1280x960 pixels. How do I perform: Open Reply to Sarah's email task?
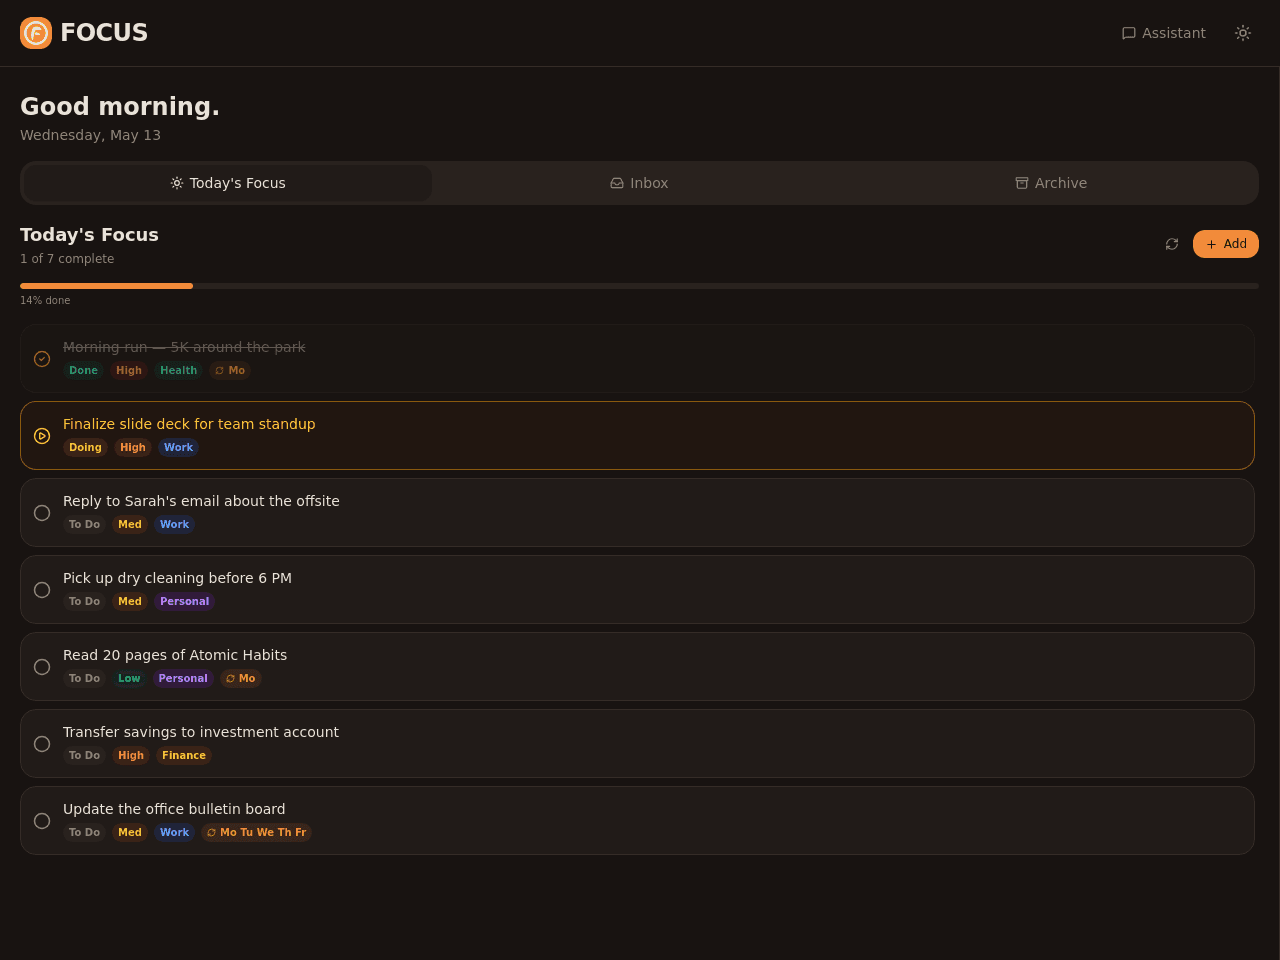click(x=201, y=501)
